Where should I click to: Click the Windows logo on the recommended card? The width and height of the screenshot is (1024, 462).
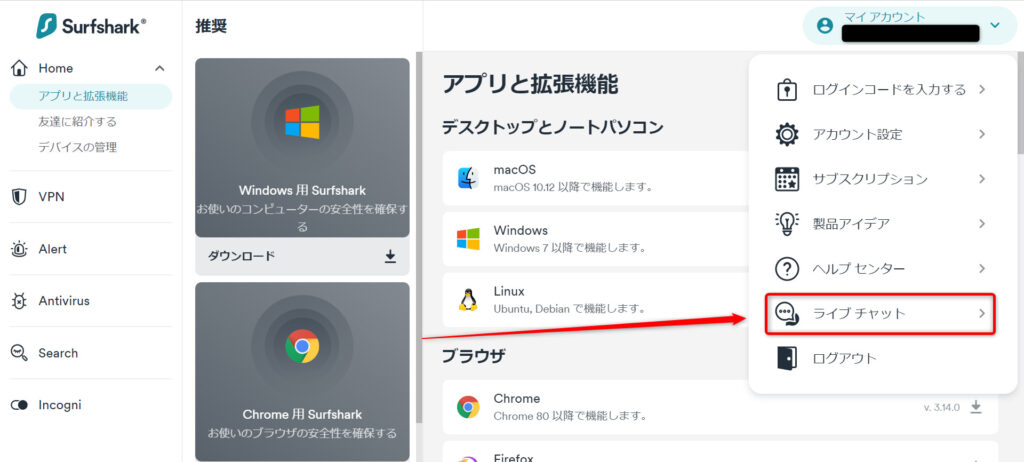(x=302, y=122)
